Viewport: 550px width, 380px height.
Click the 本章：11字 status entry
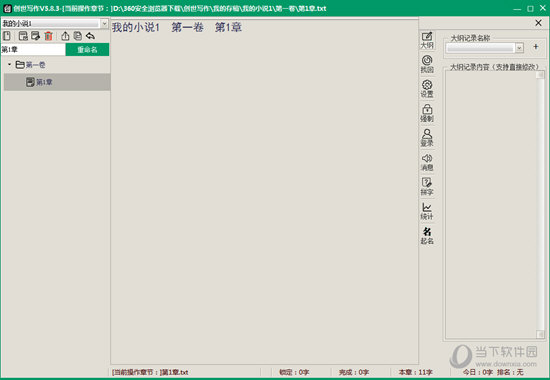pos(416,372)
